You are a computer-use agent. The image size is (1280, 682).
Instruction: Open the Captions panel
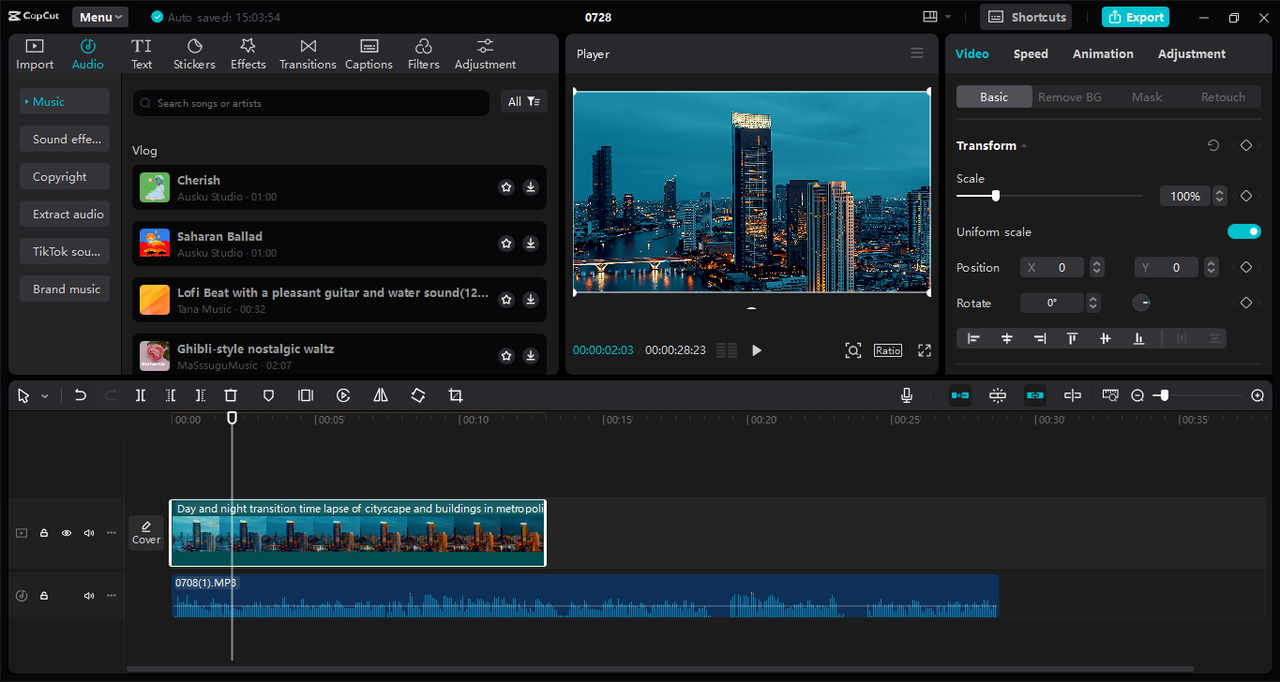(x=369, y=54)
